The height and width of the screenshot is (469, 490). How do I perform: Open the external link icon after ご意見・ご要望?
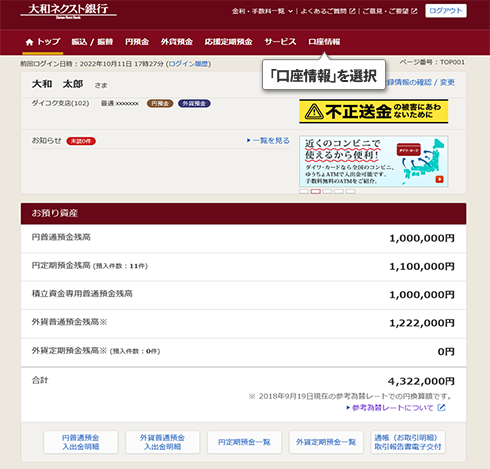point(414,11)
